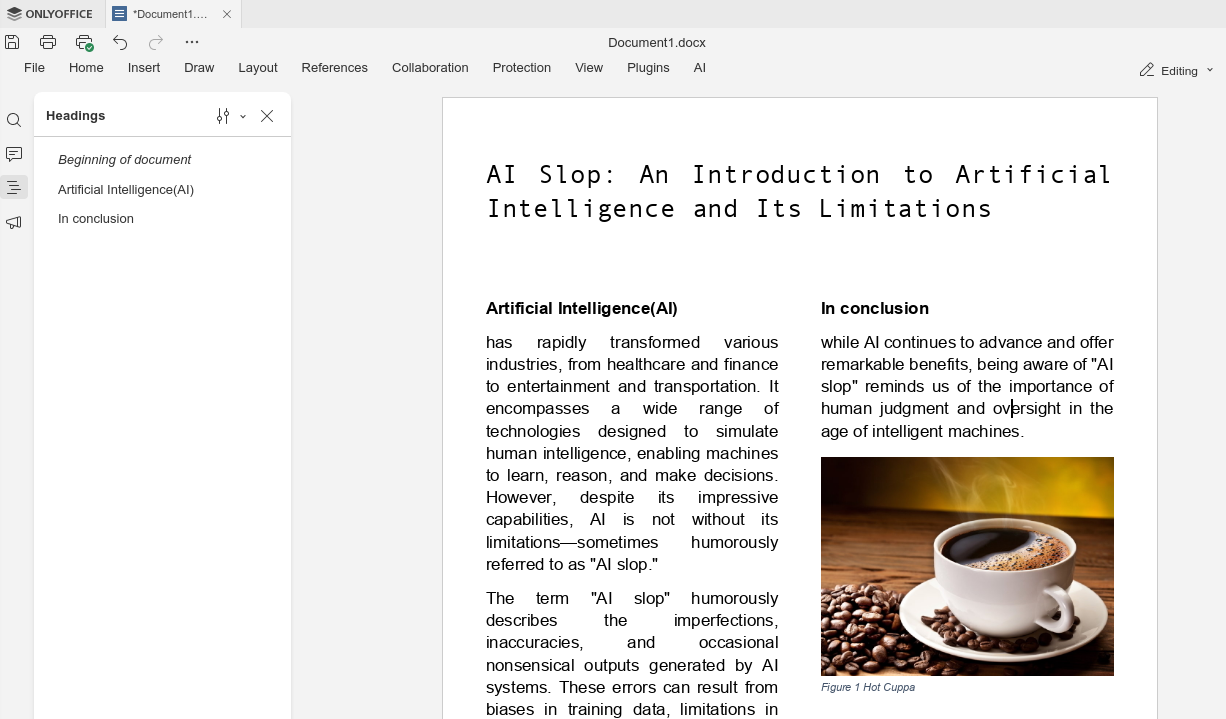Click the document title text
1226x719 pixels.
click(799, 191)
